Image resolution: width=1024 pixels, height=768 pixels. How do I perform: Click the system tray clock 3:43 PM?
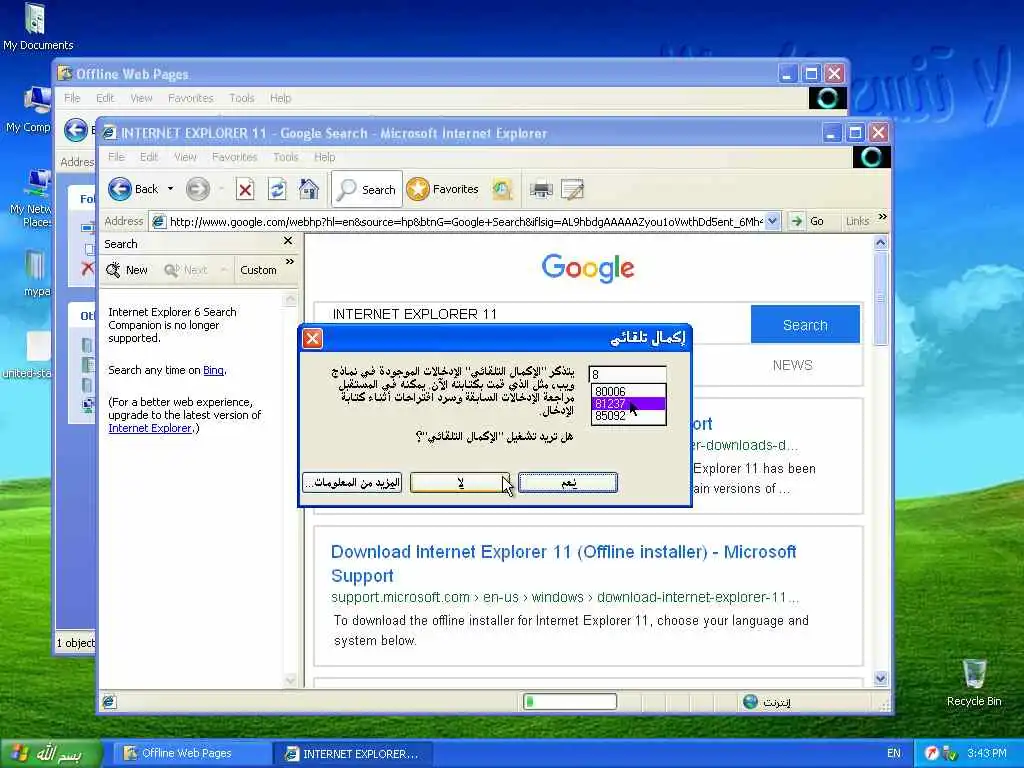[987, 753]
